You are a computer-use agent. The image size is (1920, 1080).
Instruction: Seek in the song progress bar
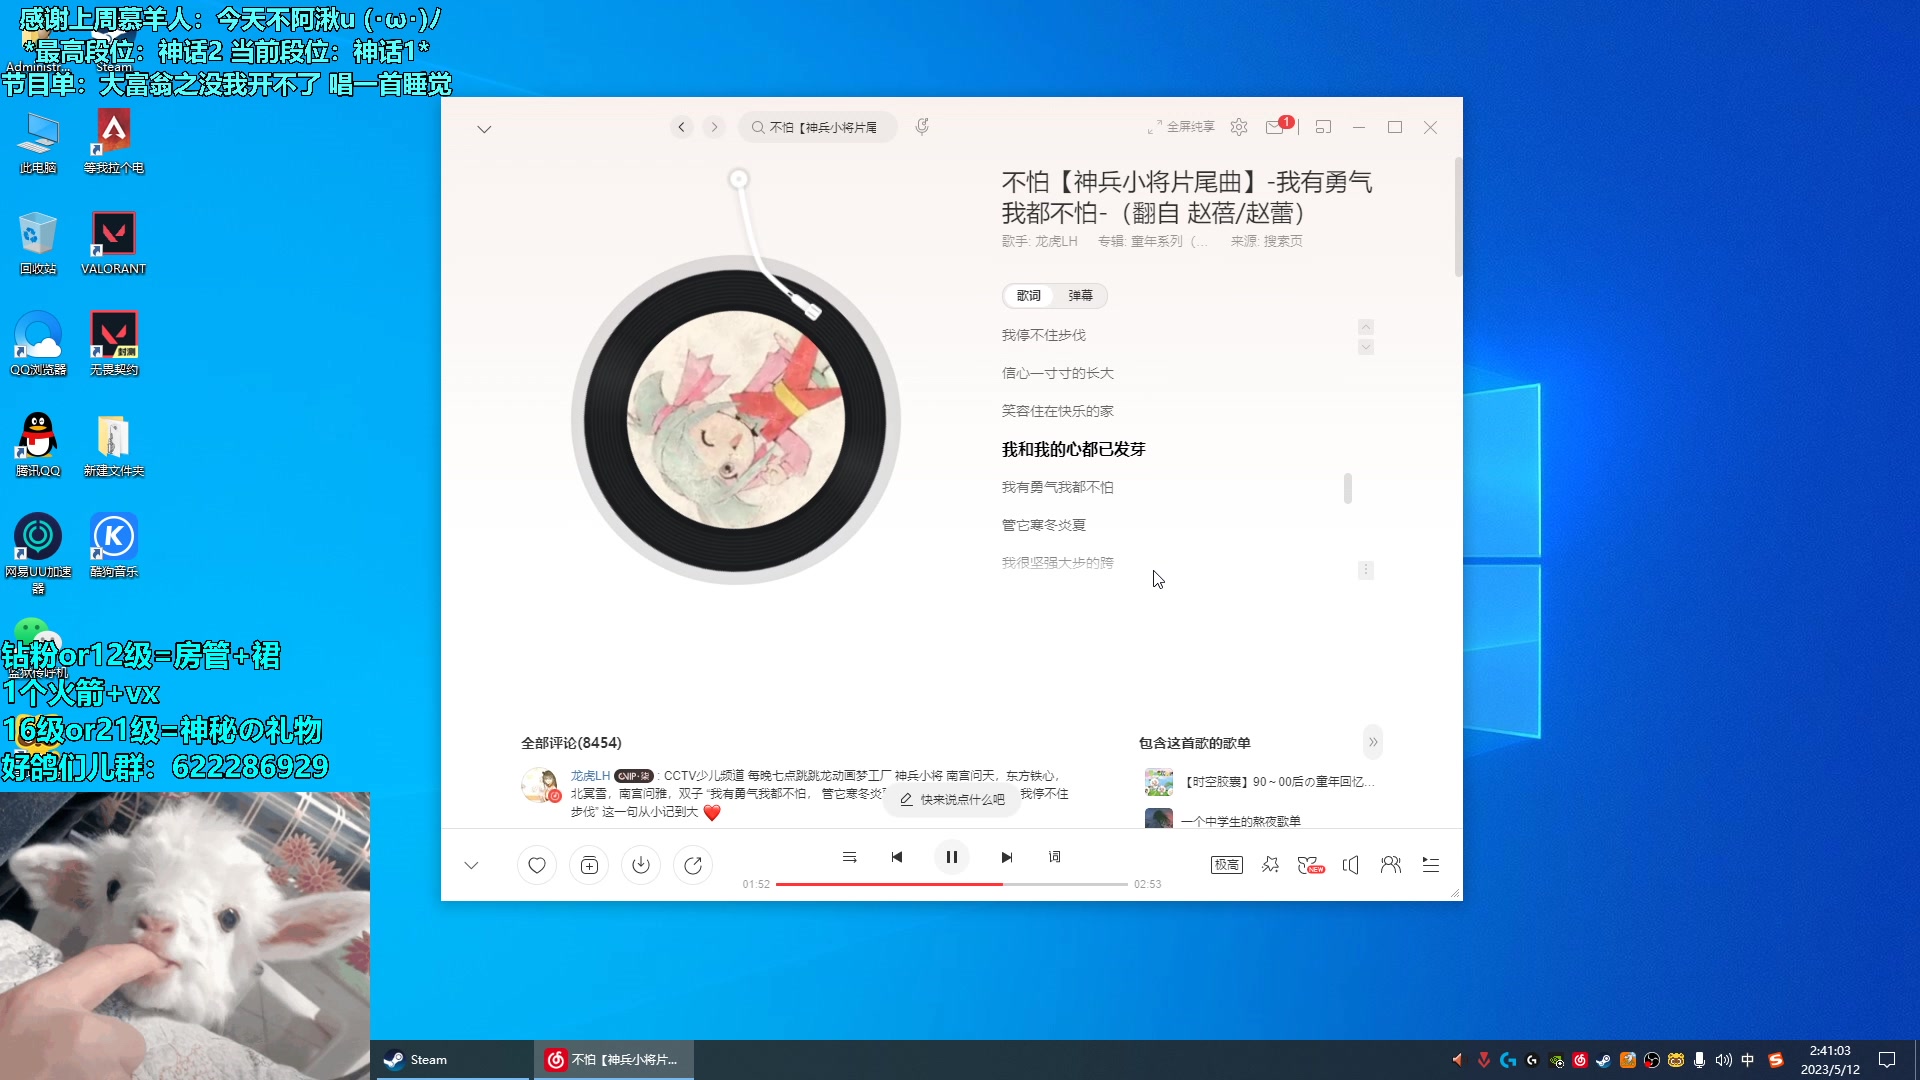click(952, 884)
